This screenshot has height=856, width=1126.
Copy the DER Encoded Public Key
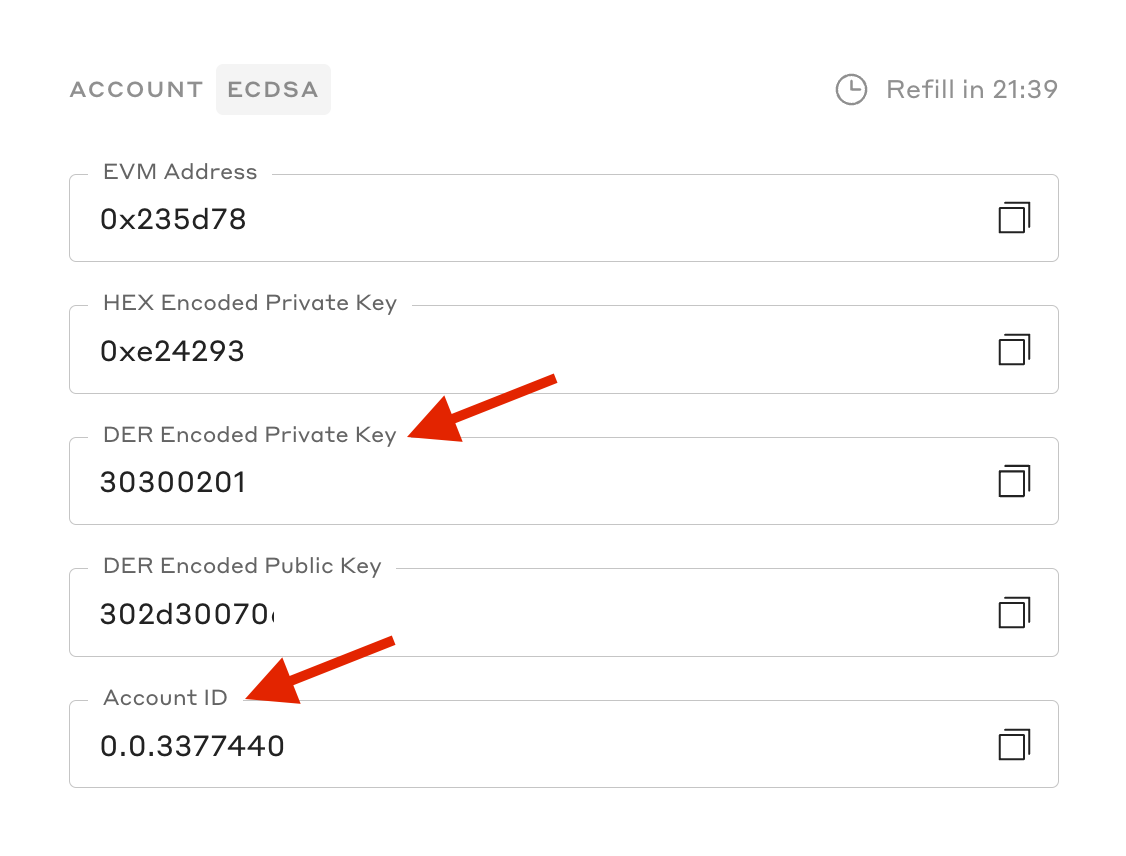(x=1014, y=613)
